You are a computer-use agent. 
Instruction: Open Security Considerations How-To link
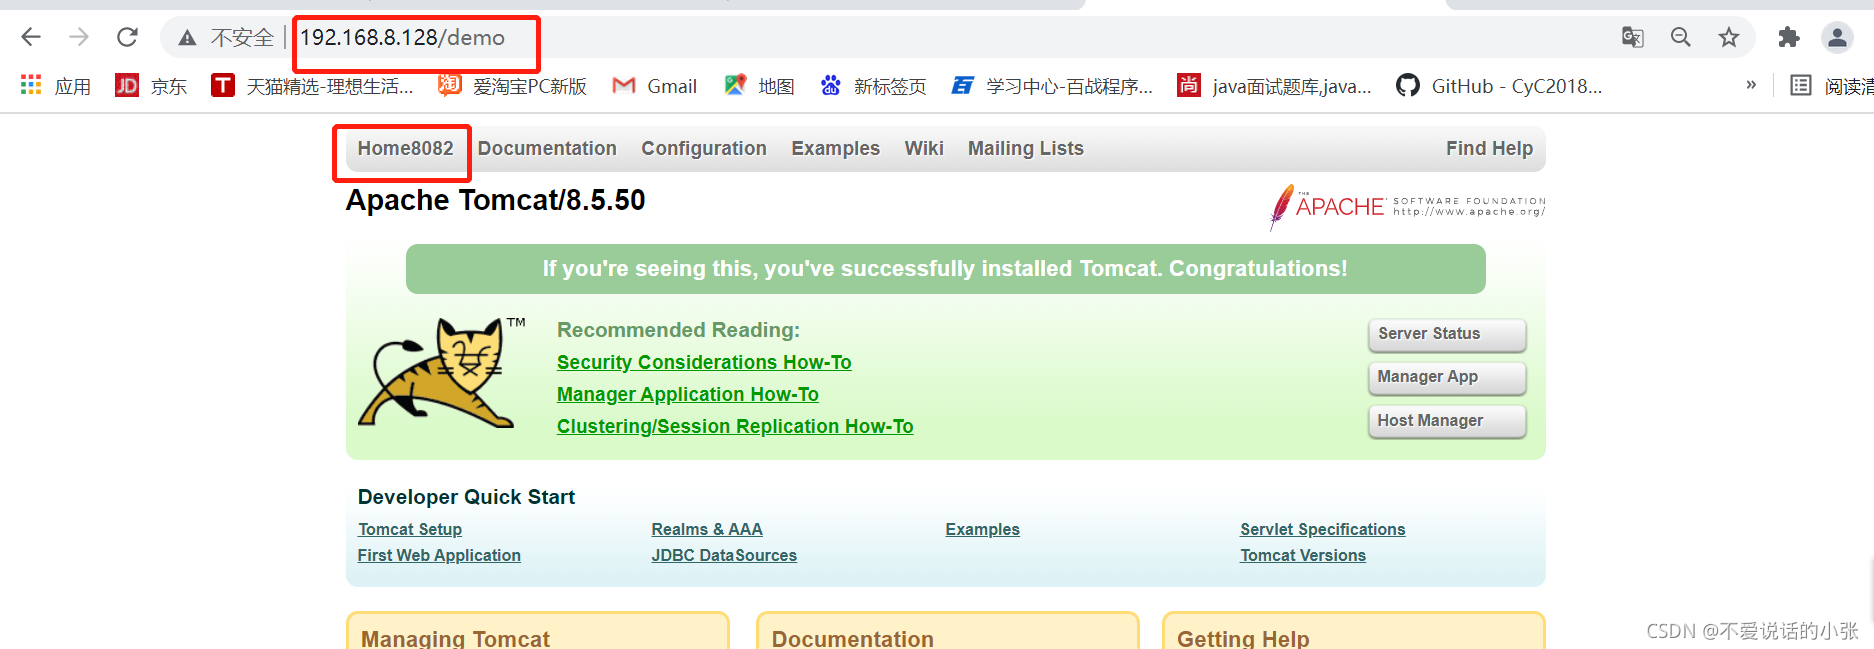704,363
